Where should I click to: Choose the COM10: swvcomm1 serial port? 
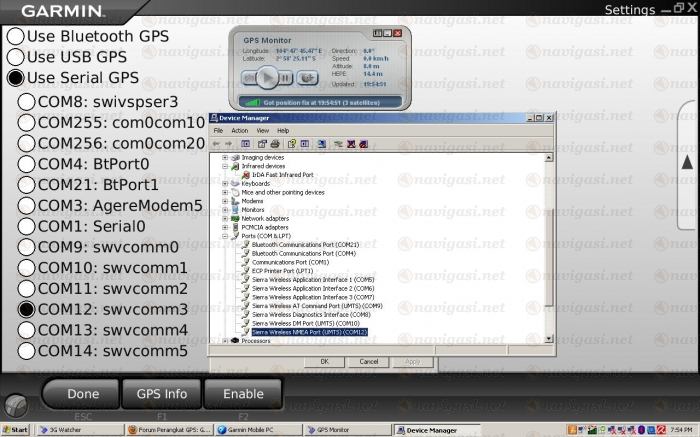coord(27,268)
